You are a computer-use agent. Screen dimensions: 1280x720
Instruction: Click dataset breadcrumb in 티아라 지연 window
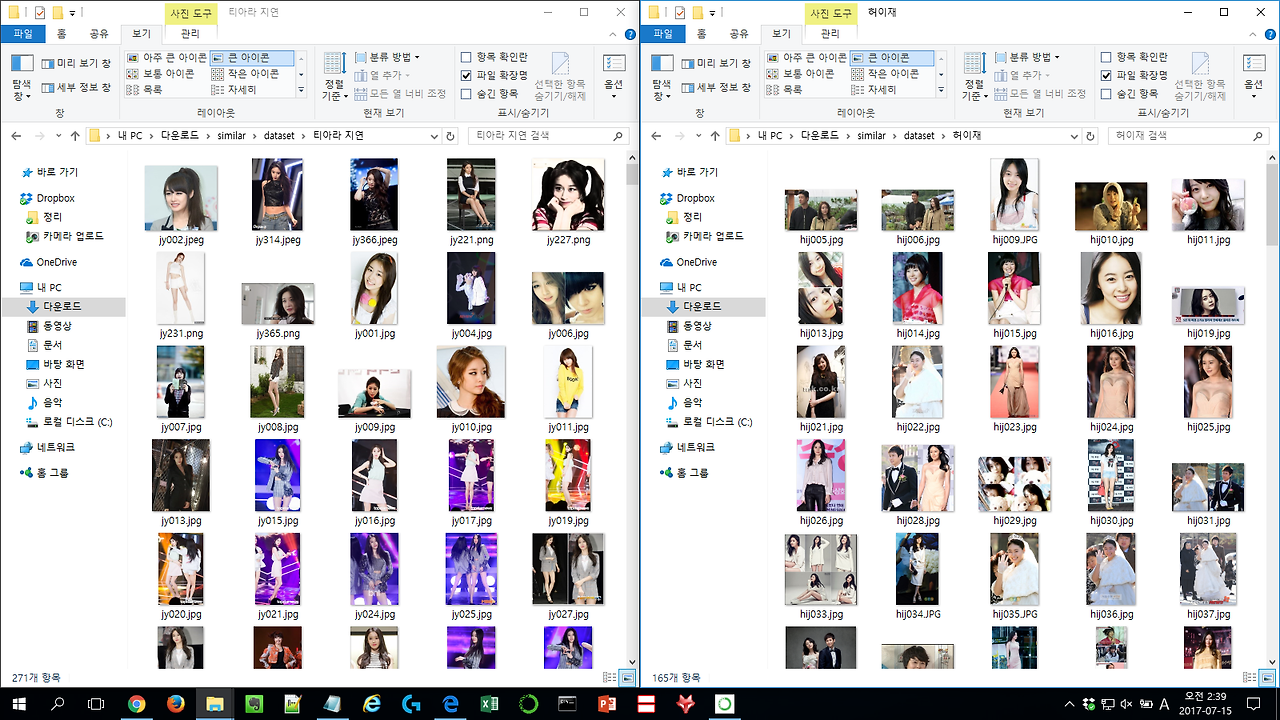[x=279, y=136]
